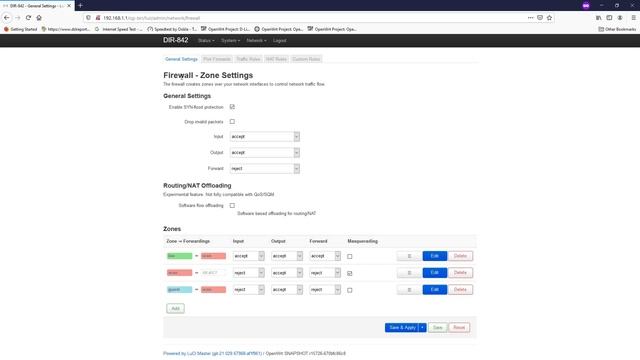Open Output dropdown in guest zone row
640x360 pixels.
coord(287,289)
